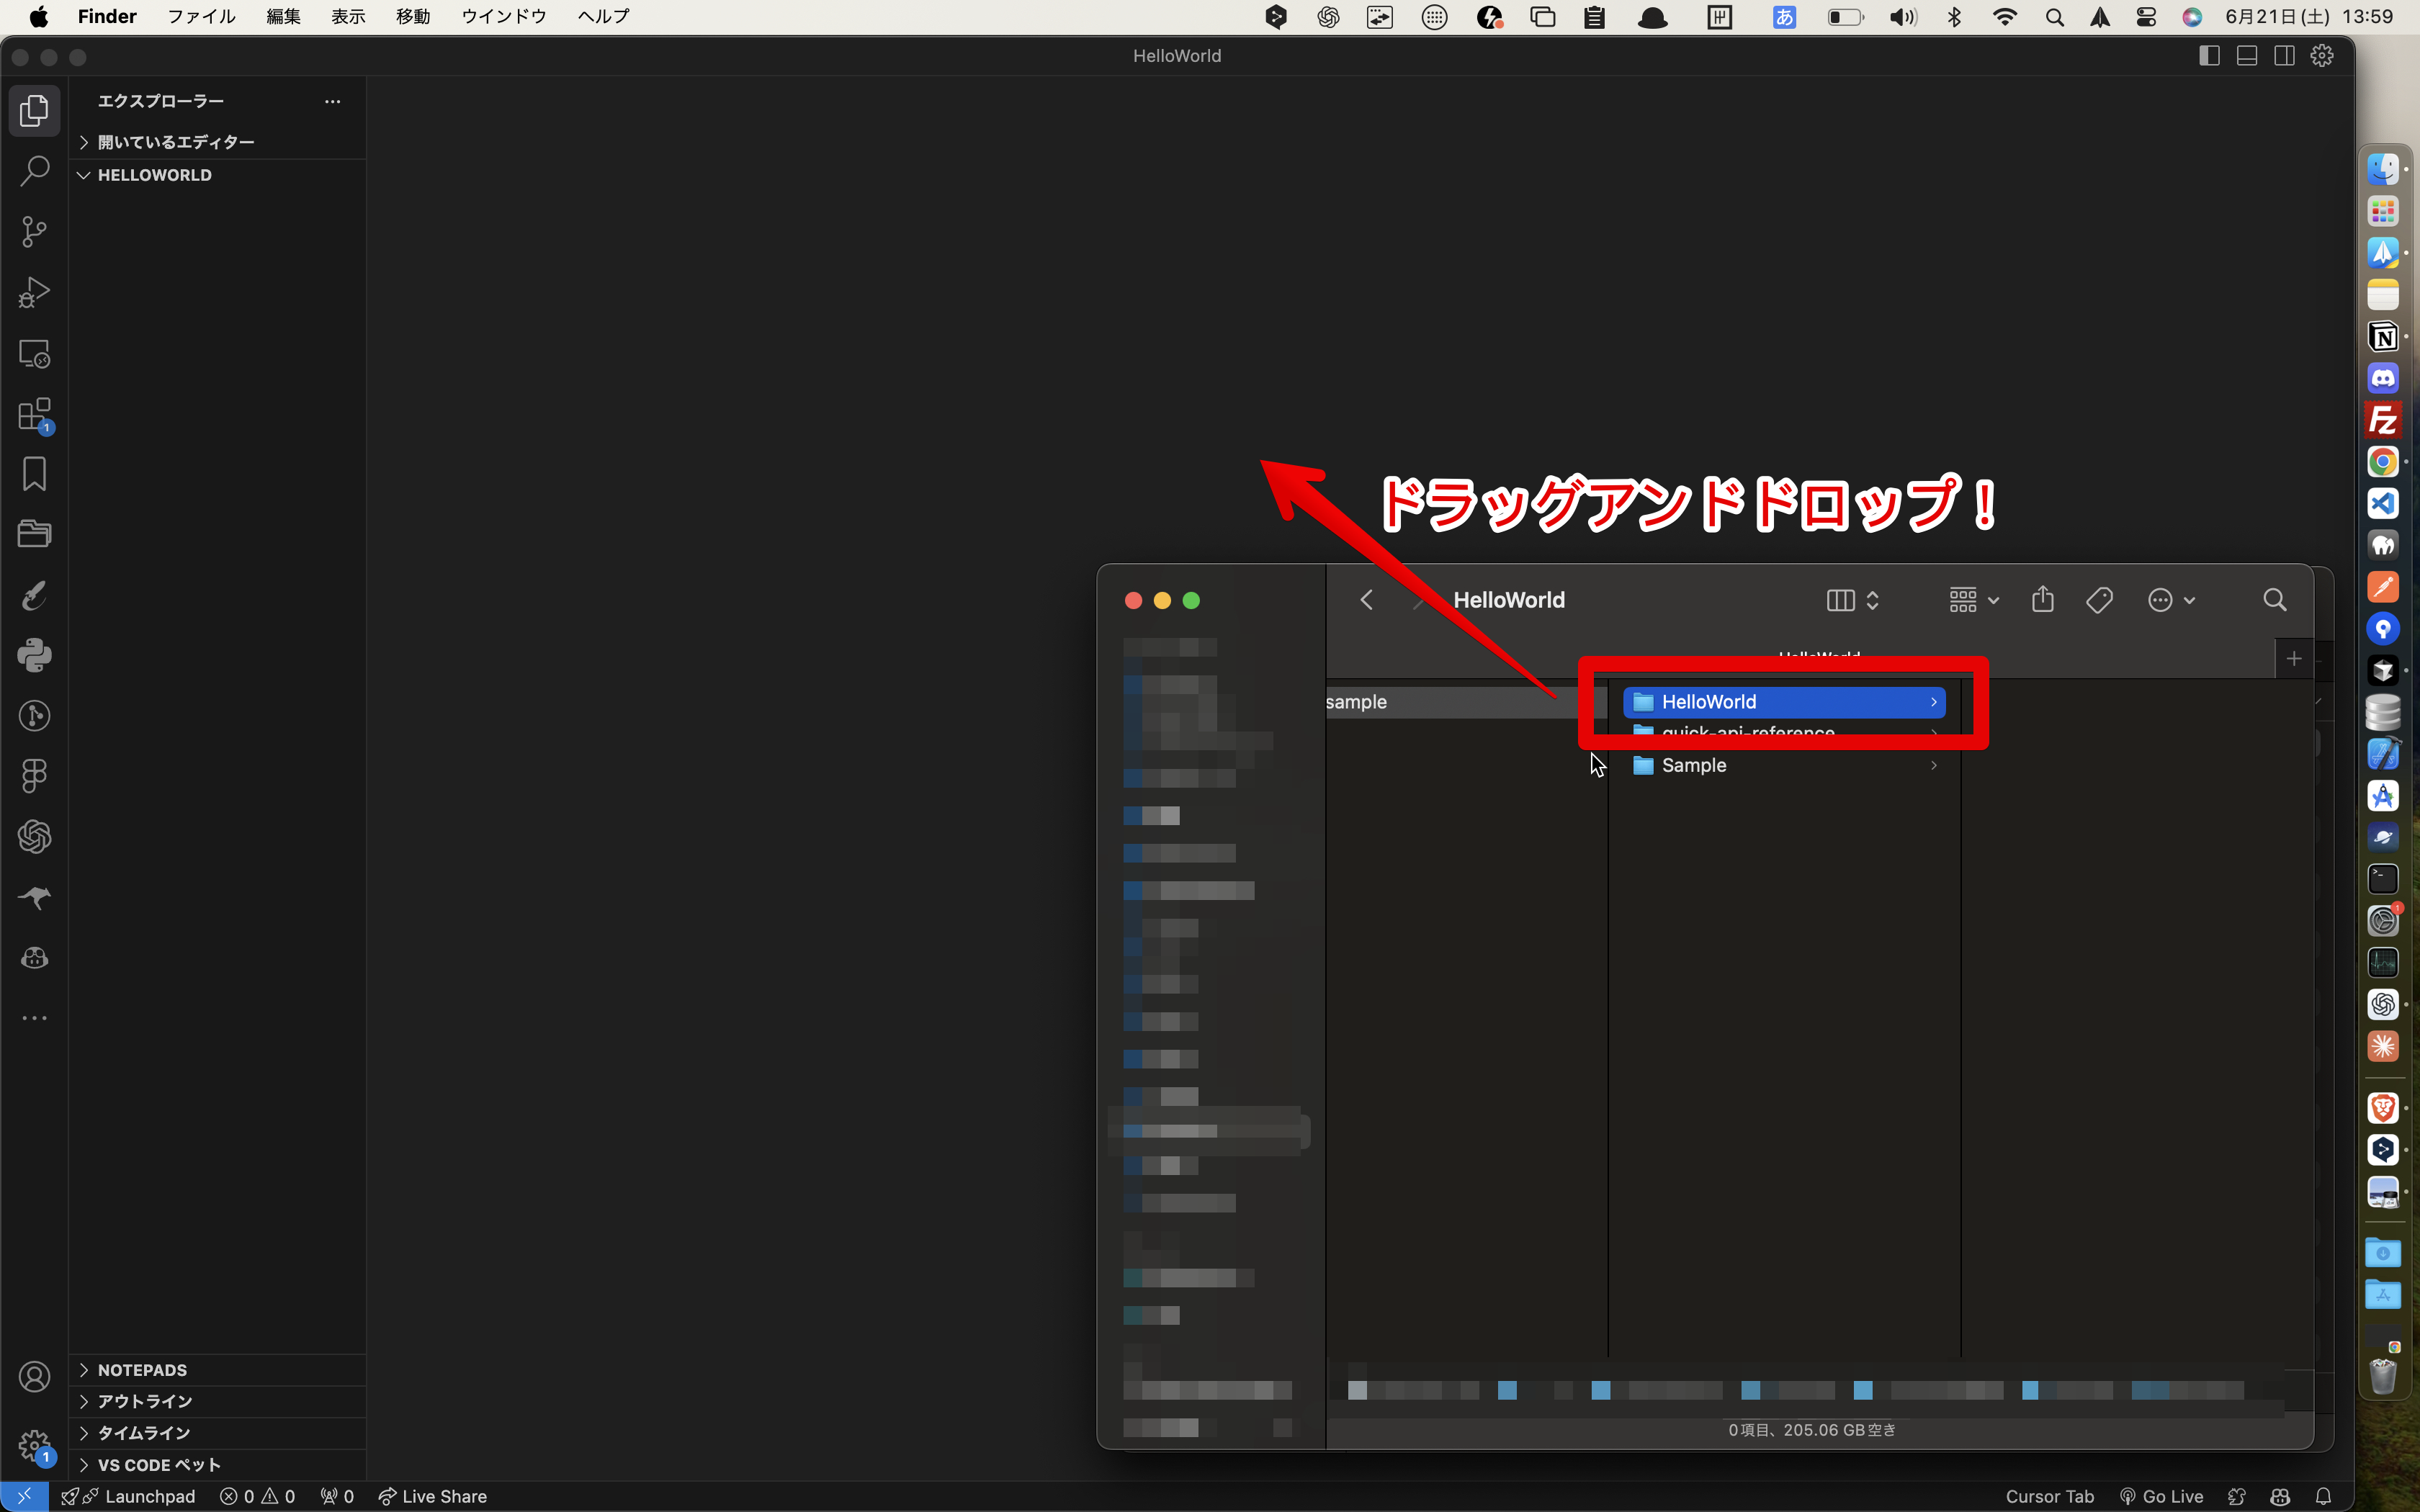Click Cursor Tab in status bar
The height and width of the screenshot is (1512, 2420).
point(2049,1496)
